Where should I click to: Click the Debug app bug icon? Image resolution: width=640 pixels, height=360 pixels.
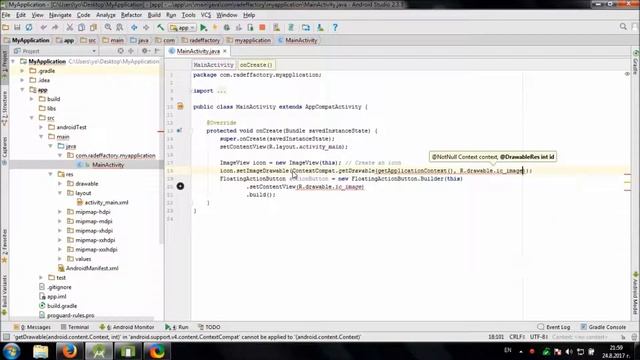pyautogui.click(x=227, y=27)
